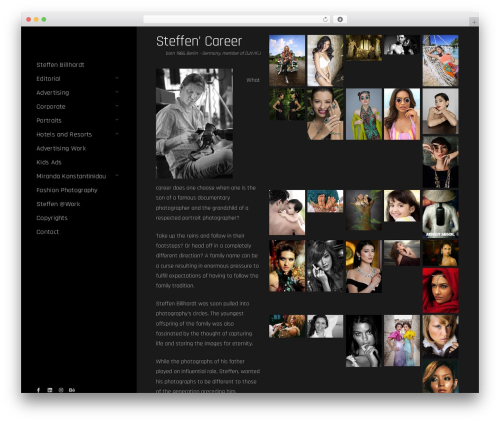
Task: Open thumbnail of woman at beach sunset
Action: pyautogui.click(x=402, y=253)
